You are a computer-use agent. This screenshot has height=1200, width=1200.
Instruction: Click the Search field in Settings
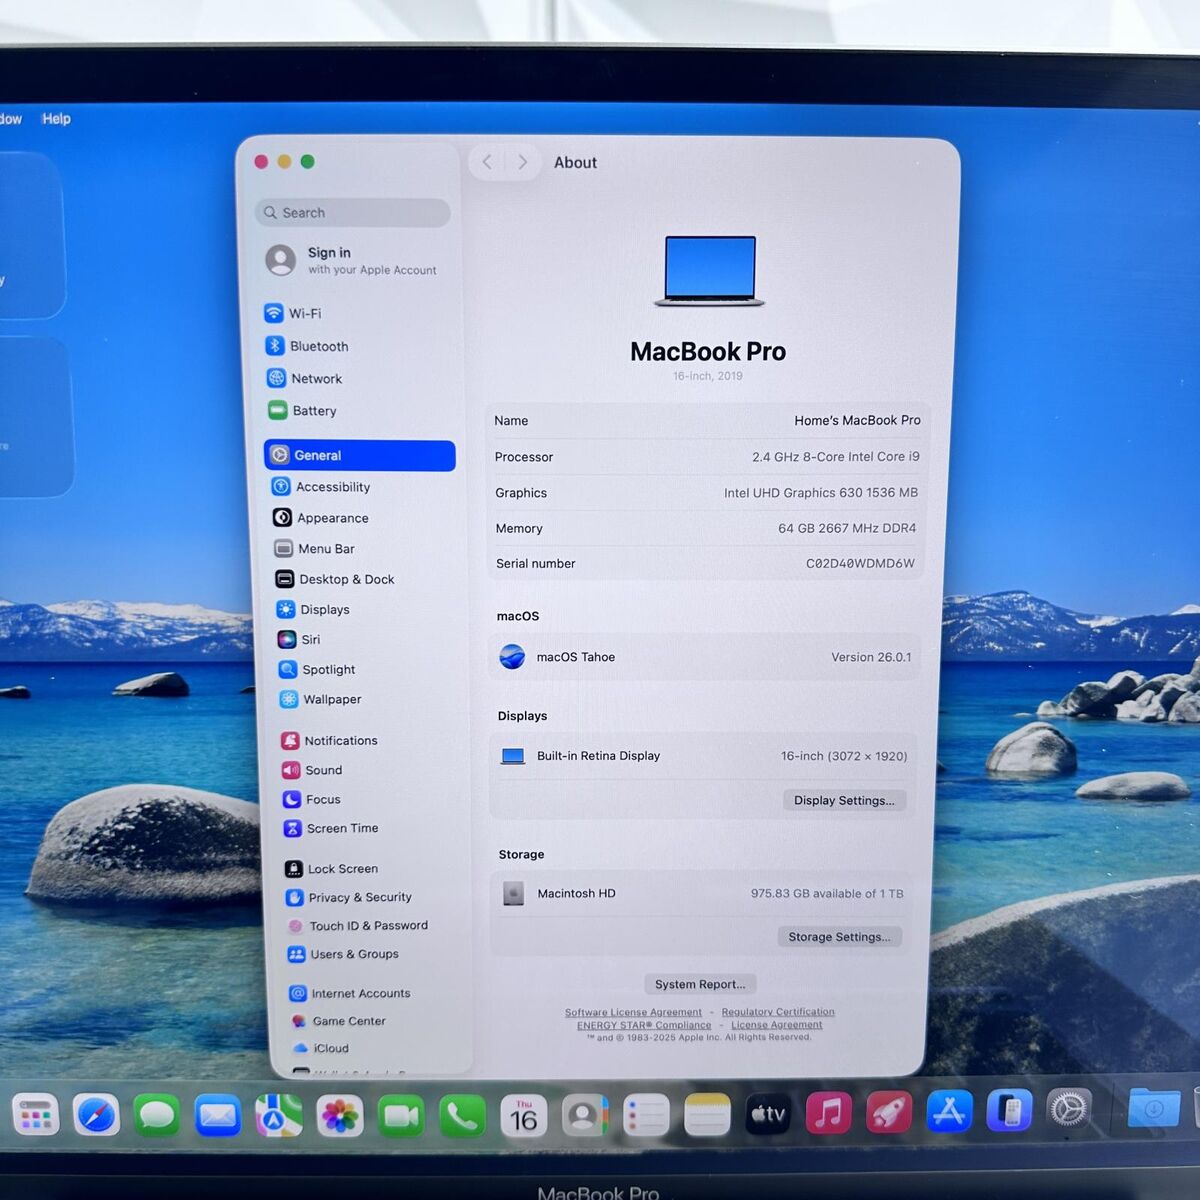352,213
